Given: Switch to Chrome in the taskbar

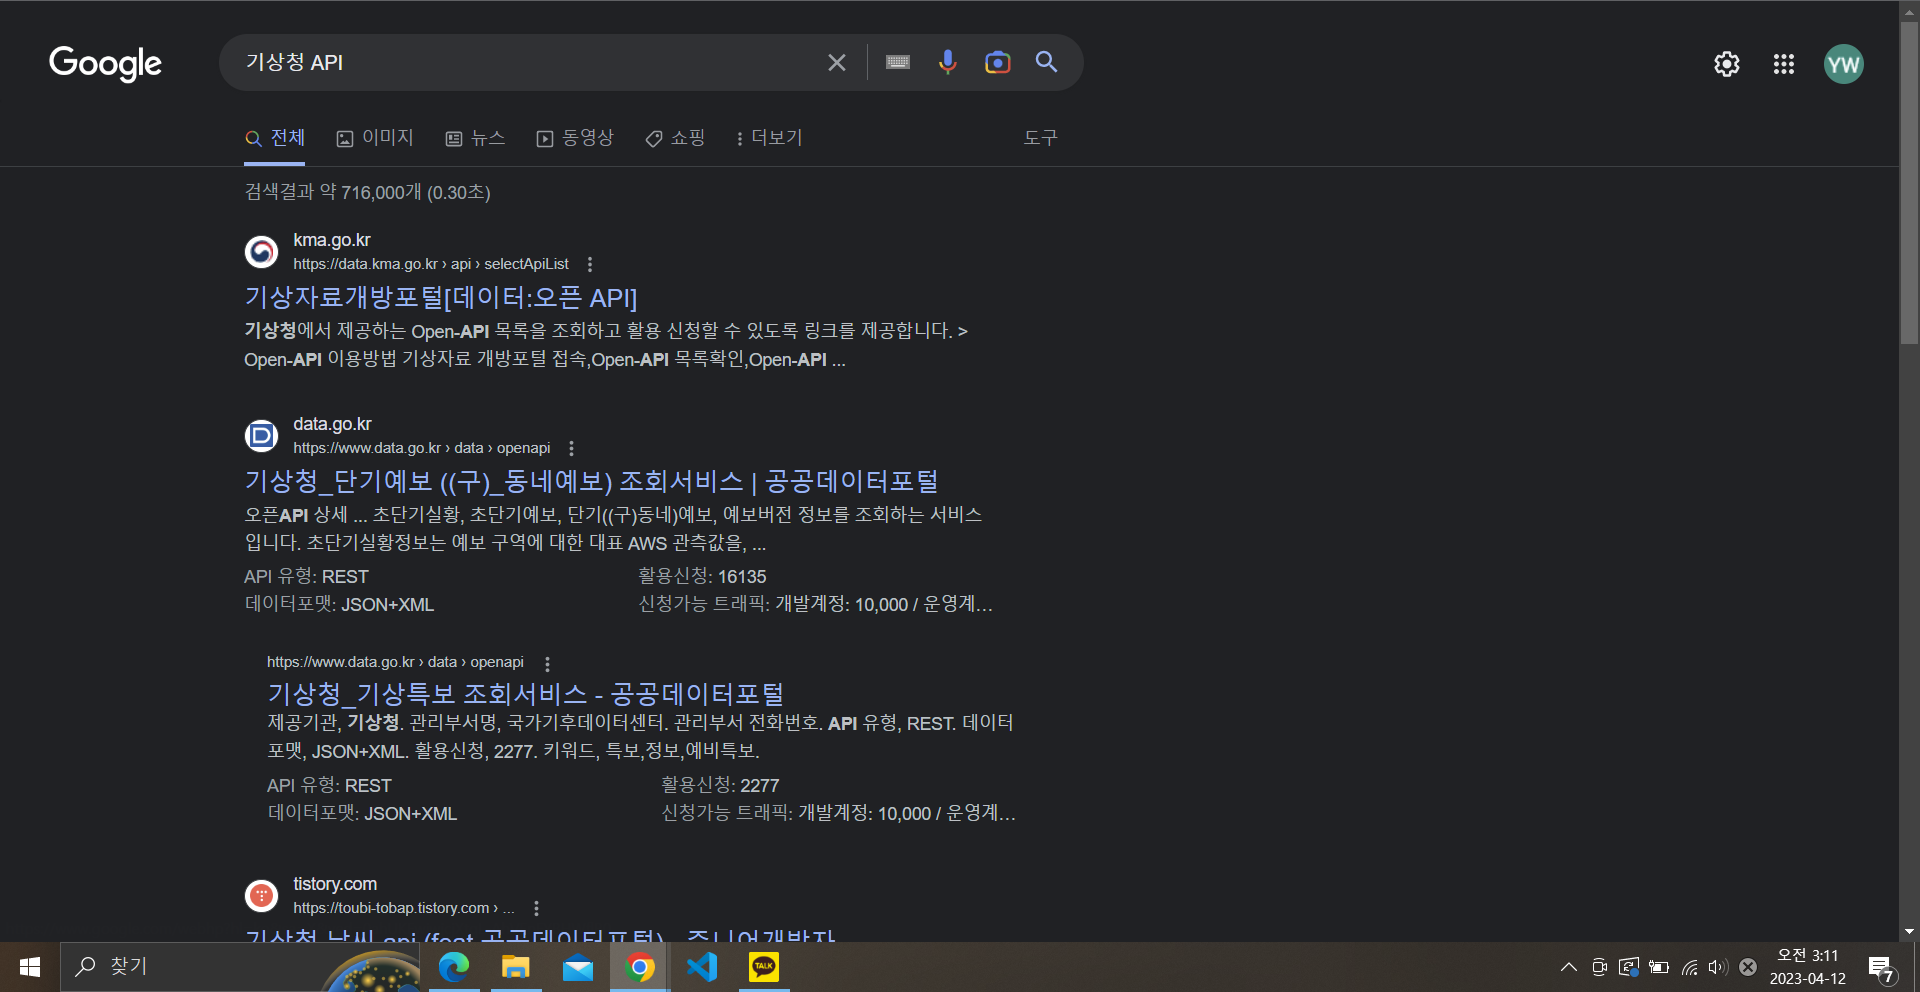Looking at the screenshot, I should pos(640,967).
